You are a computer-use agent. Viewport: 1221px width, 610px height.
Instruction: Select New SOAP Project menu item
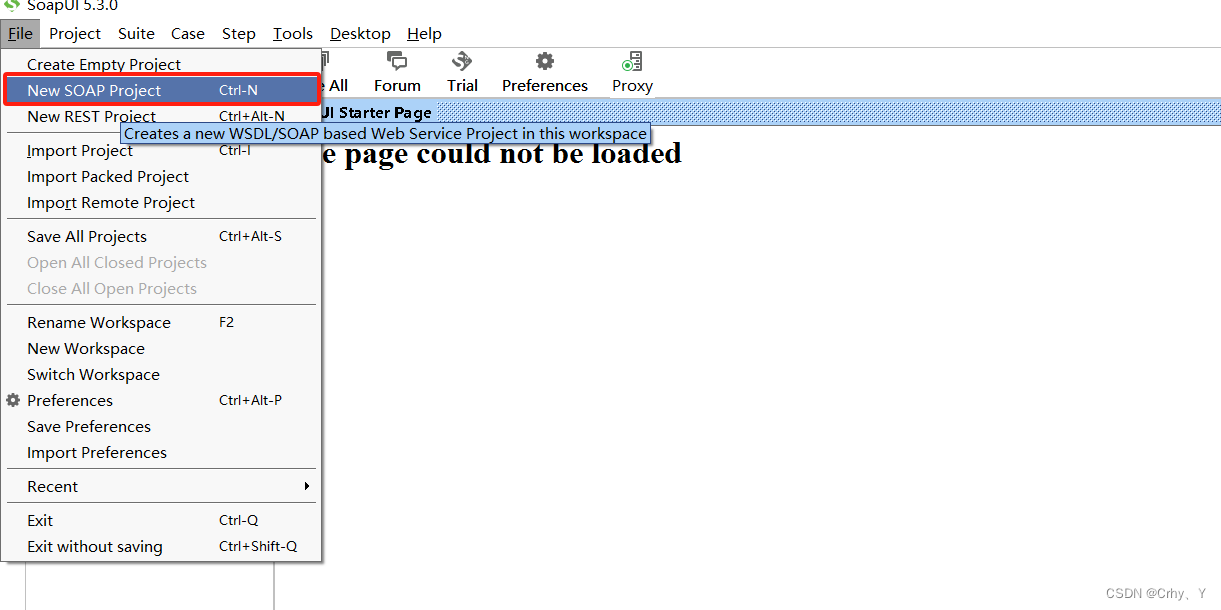coord(162,90)
